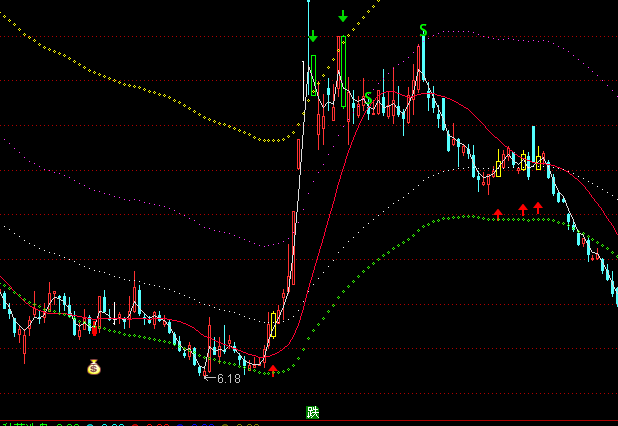Click the money bag icon below the candles

[93, 367]
